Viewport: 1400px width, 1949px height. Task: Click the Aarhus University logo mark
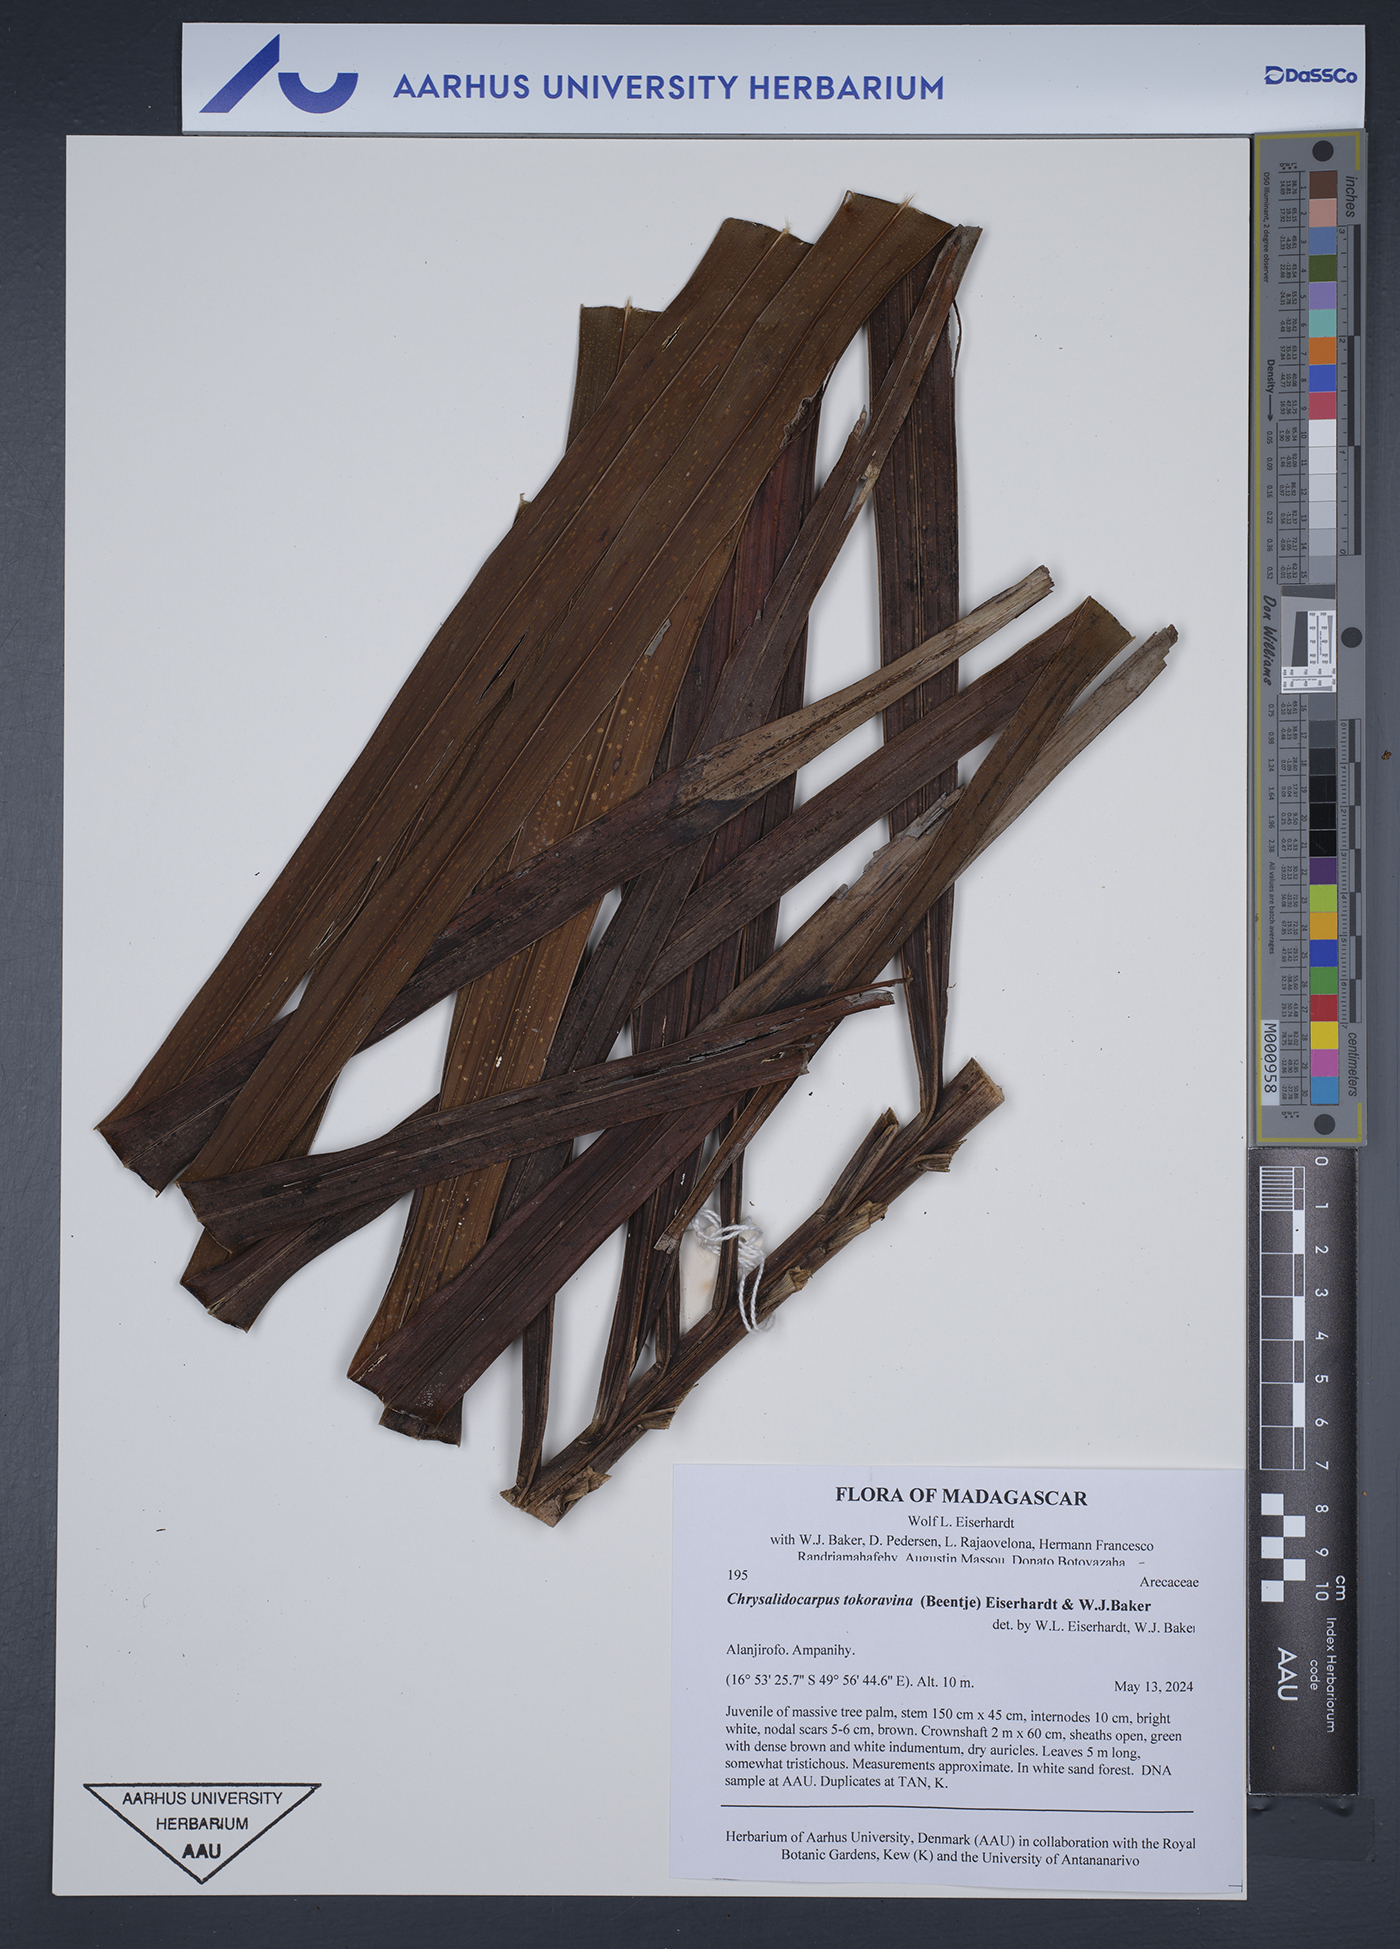(278, 76)
